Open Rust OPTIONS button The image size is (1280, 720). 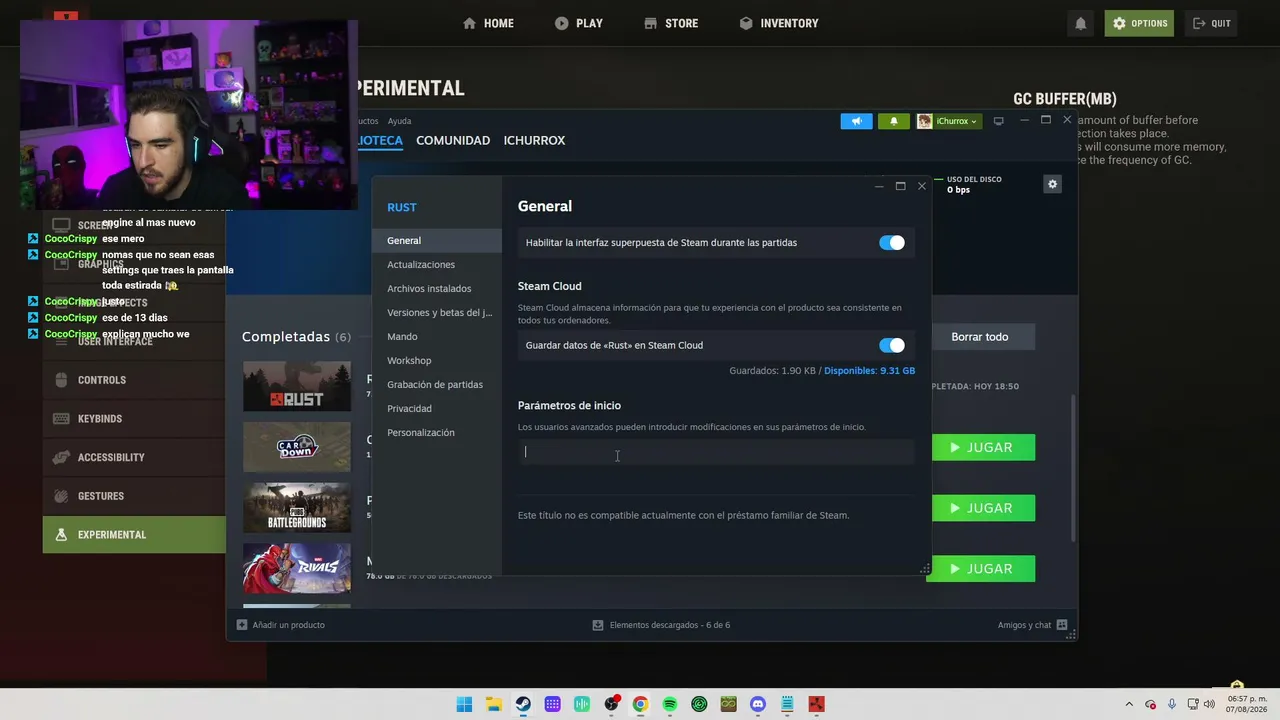click(1139, 23)
